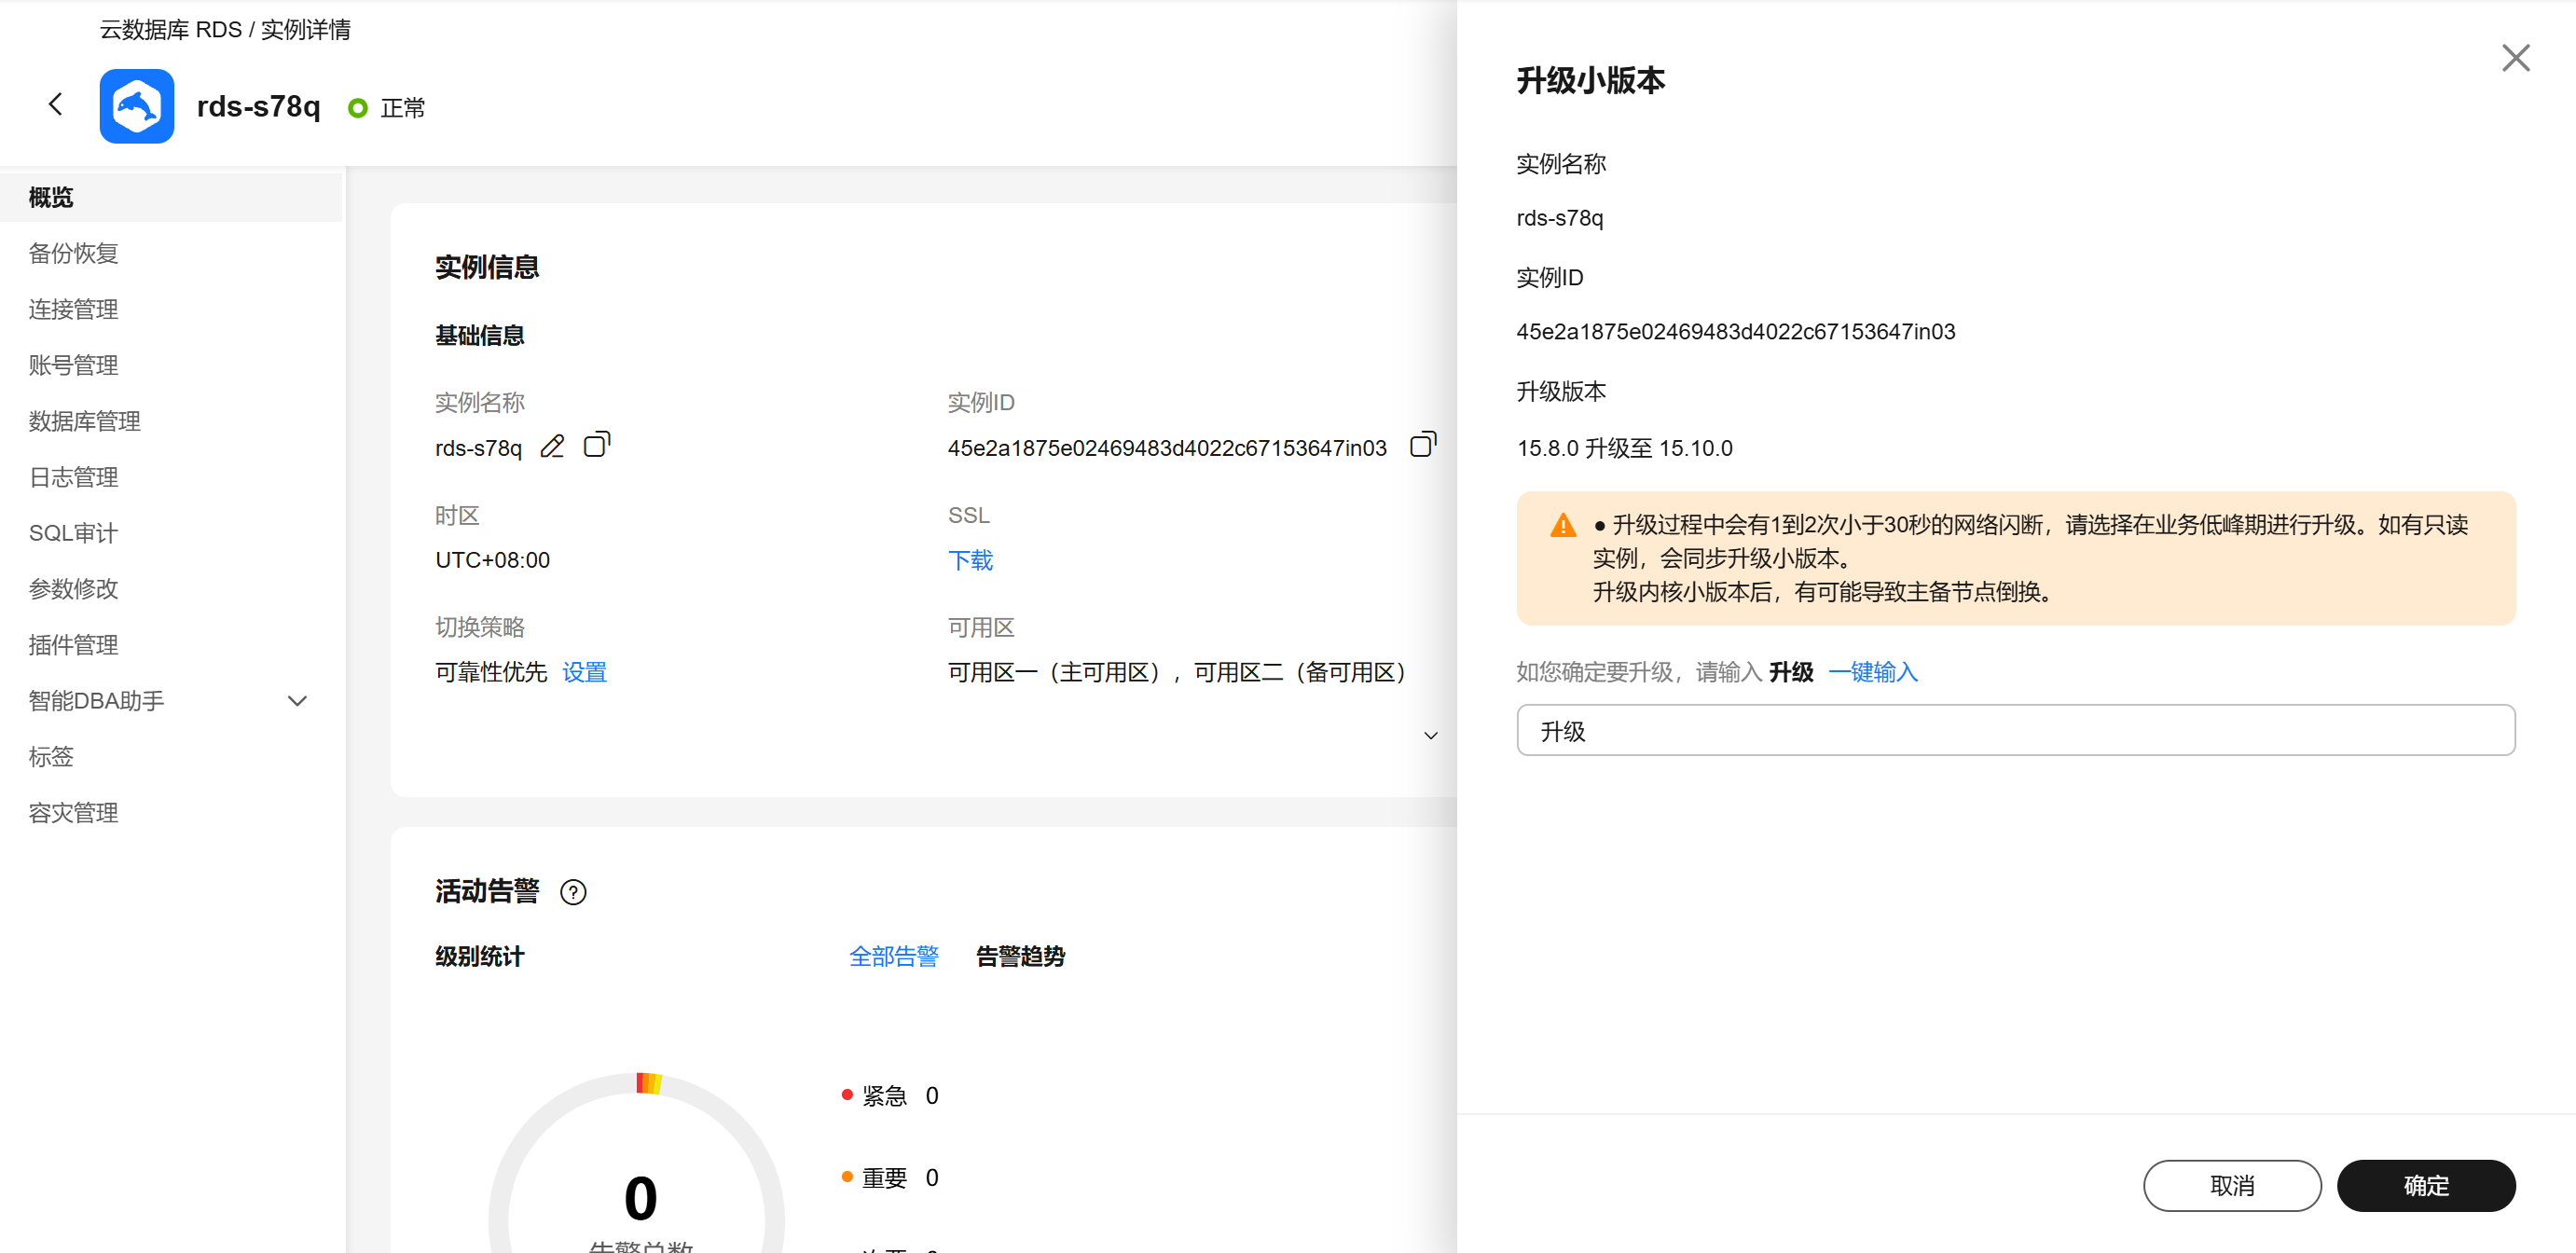Download the SSL certificate via 下载
Viewport: 2576px width, 1253px height.
[x=970, y=560]
